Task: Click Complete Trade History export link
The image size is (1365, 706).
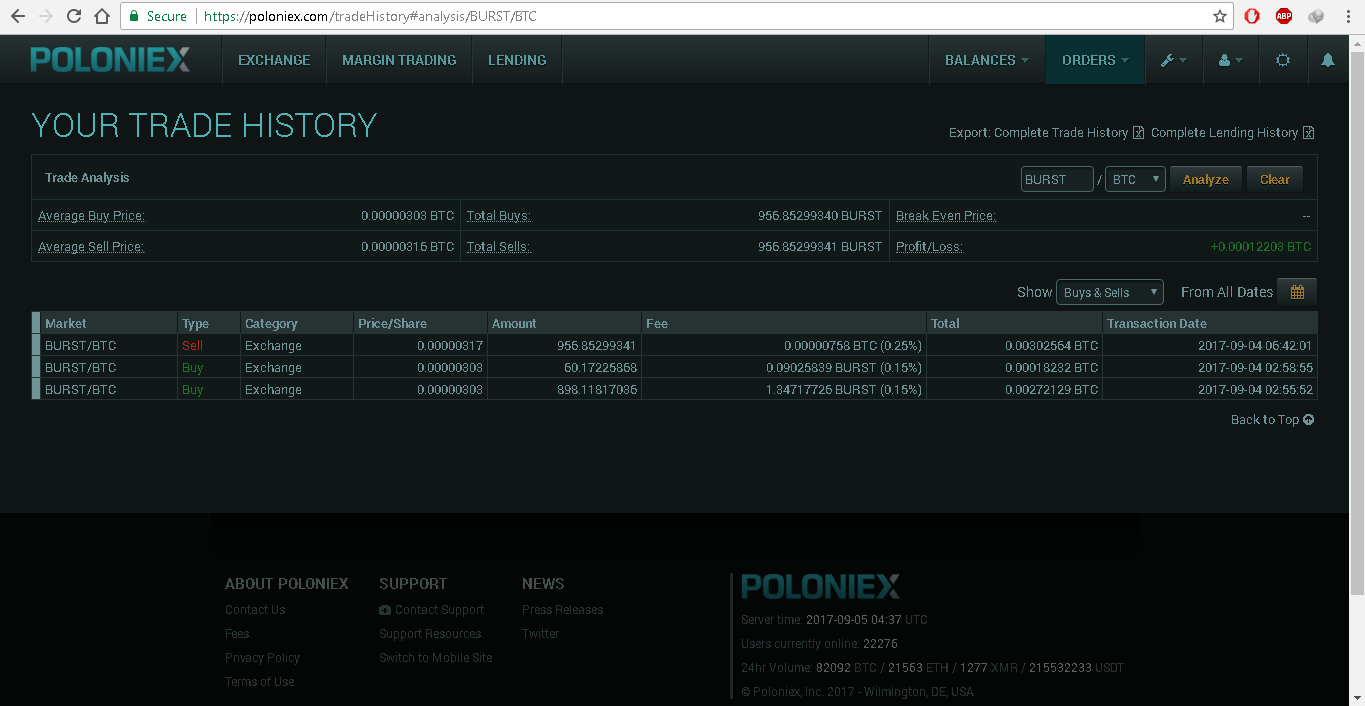Action: pos(1061,133)
